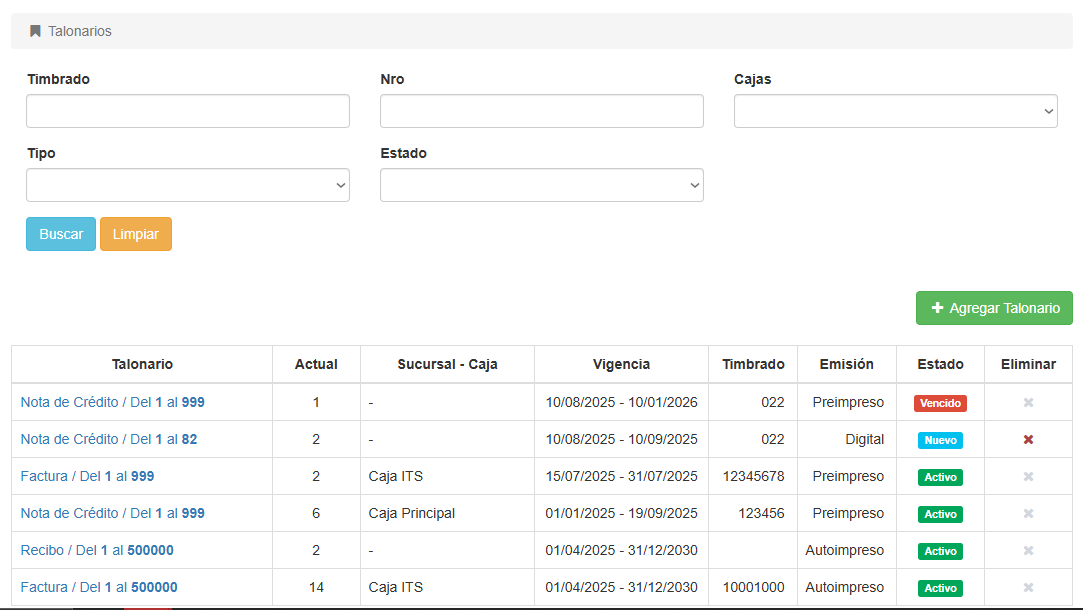Click delete X on the Recibo row

click(x=1028, y=551)
